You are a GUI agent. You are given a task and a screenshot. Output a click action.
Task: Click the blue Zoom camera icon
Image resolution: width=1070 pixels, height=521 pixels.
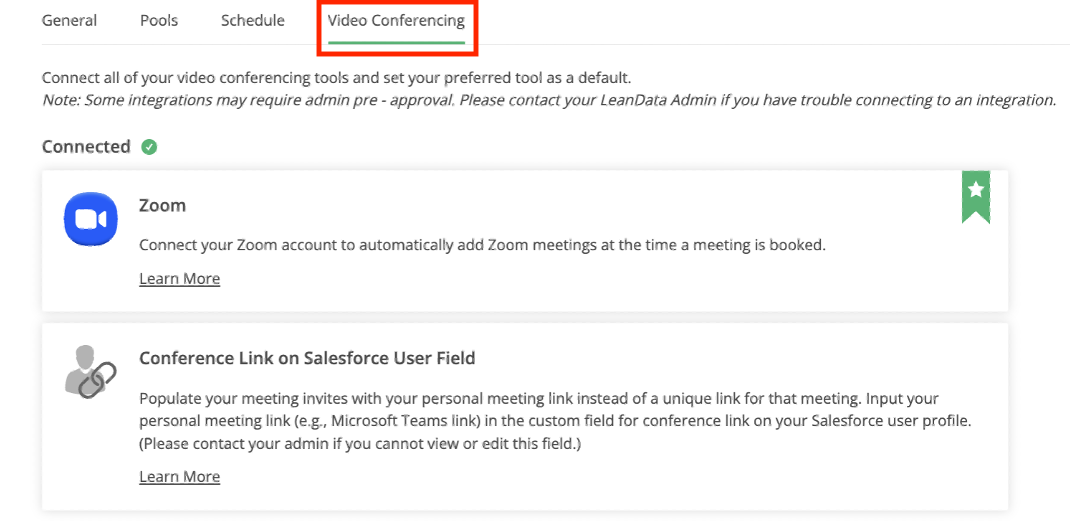[x=90, y=219]
